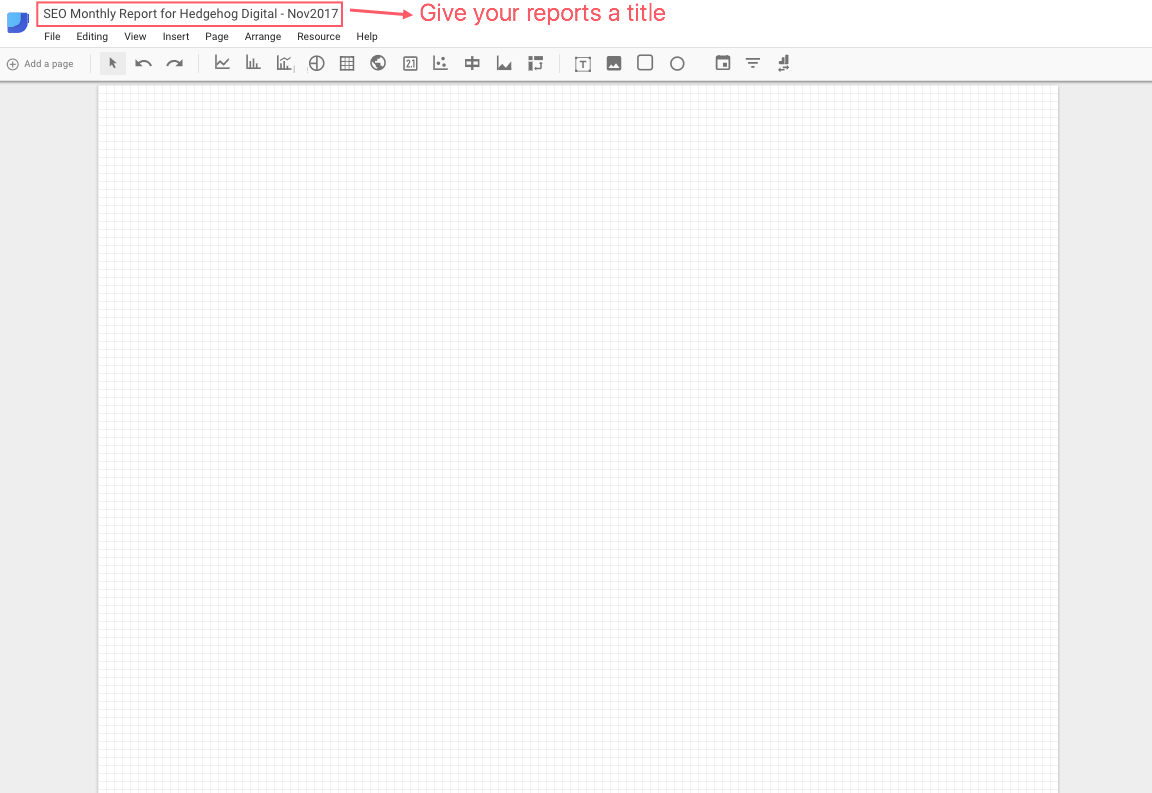Select the pointer selection tool

[x=112, y=62]
